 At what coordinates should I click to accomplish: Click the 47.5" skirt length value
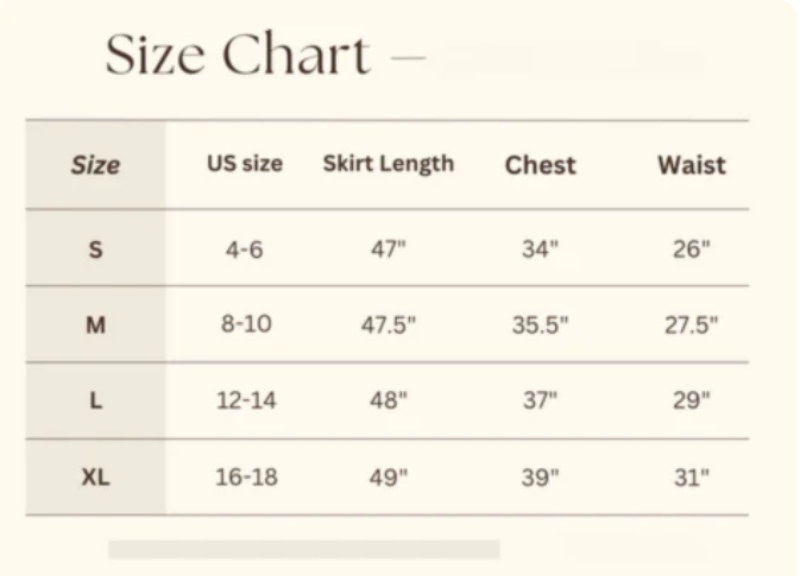pyautogui.click(x=388, y=325)
